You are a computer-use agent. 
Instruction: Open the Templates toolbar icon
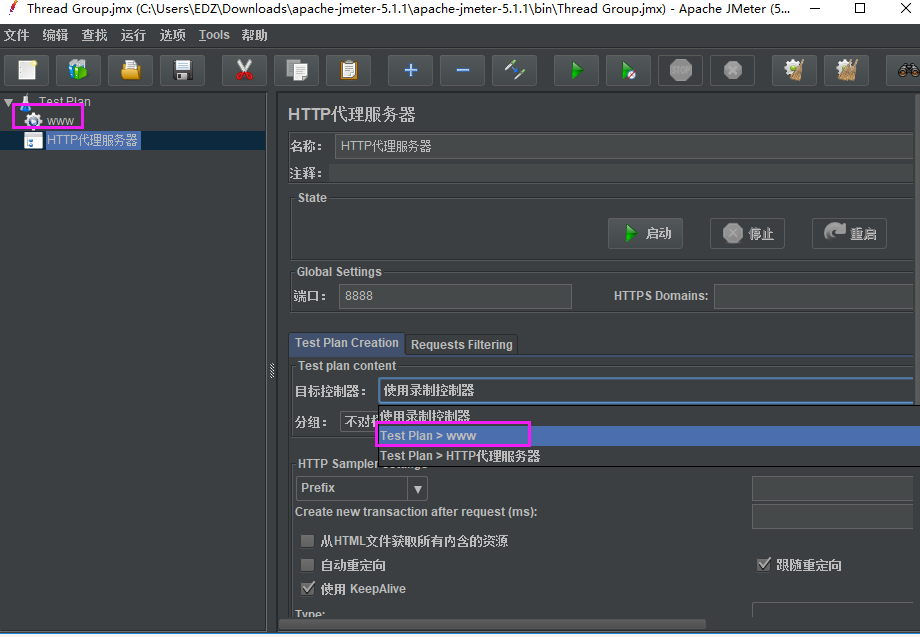point(78,70)
